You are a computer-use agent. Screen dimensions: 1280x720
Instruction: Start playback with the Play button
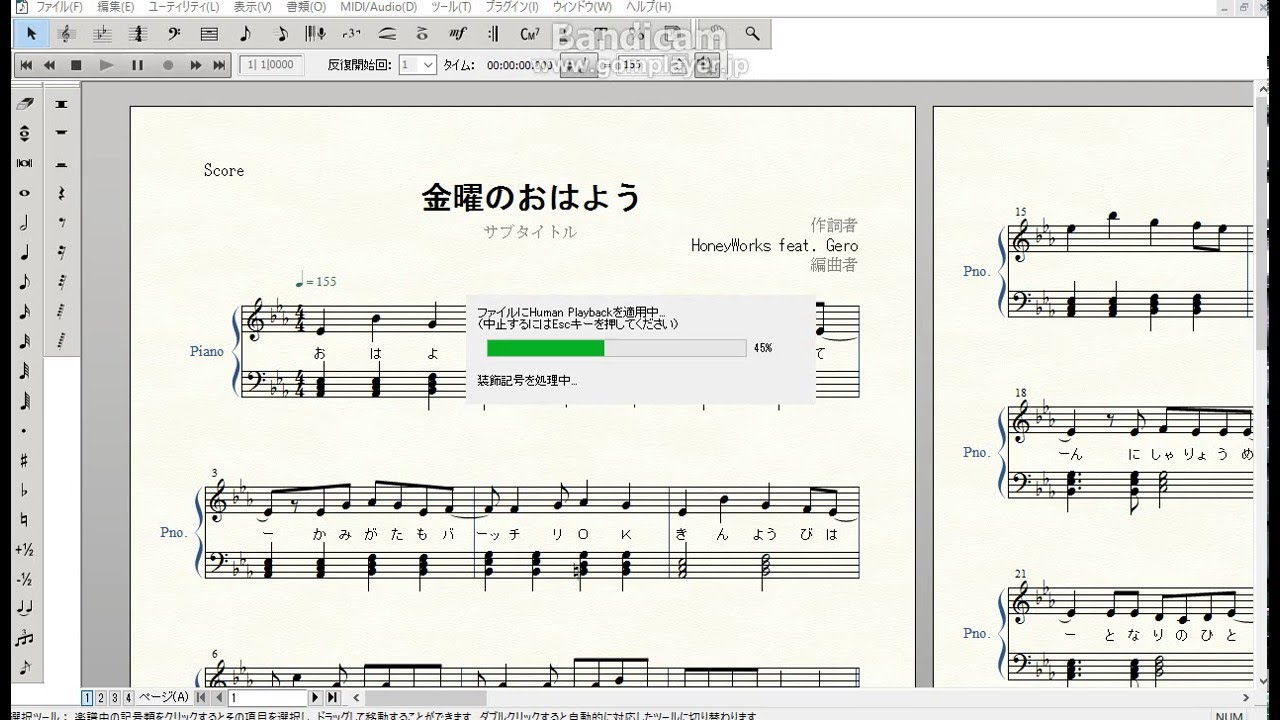pos(106,65)
